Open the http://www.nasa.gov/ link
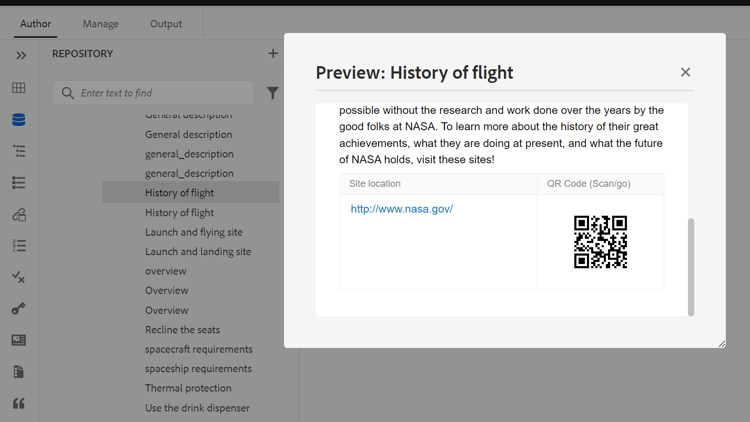 401,209
